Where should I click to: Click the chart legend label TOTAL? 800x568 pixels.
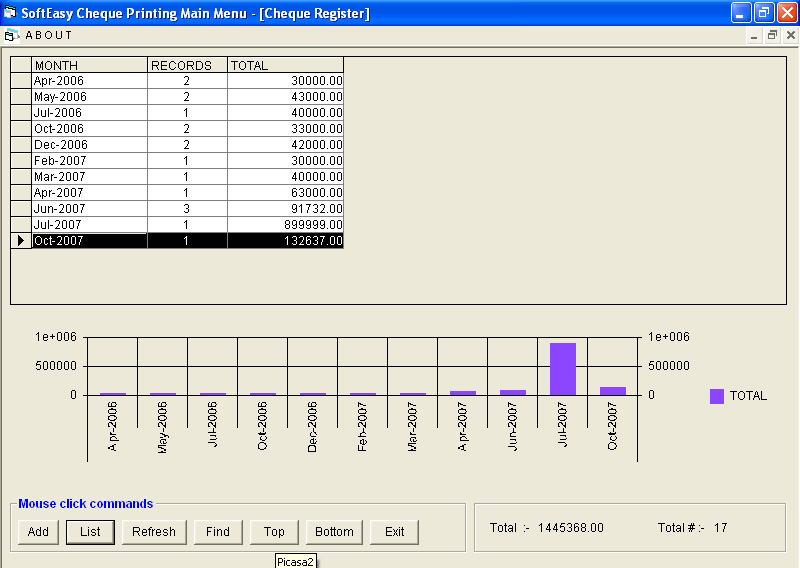point(748,396)
